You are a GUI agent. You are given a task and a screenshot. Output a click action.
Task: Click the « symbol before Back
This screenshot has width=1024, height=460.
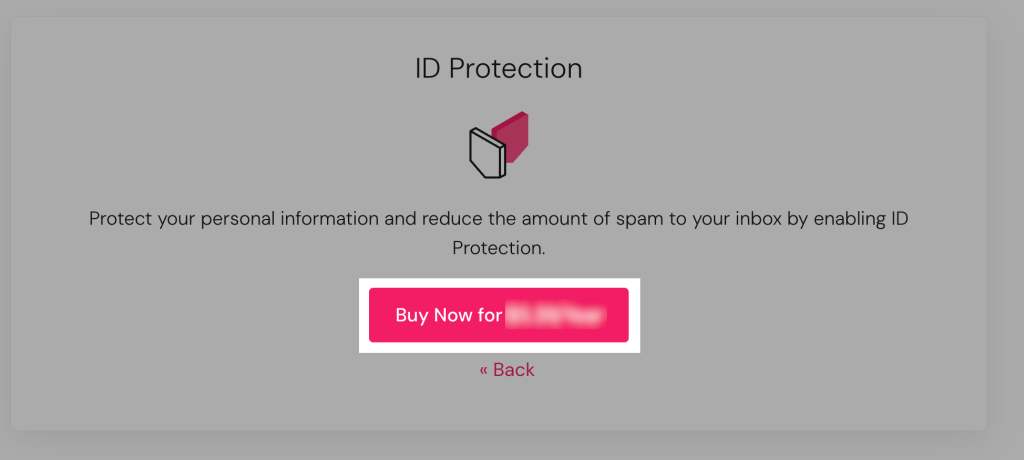click(x=484, y=370)
